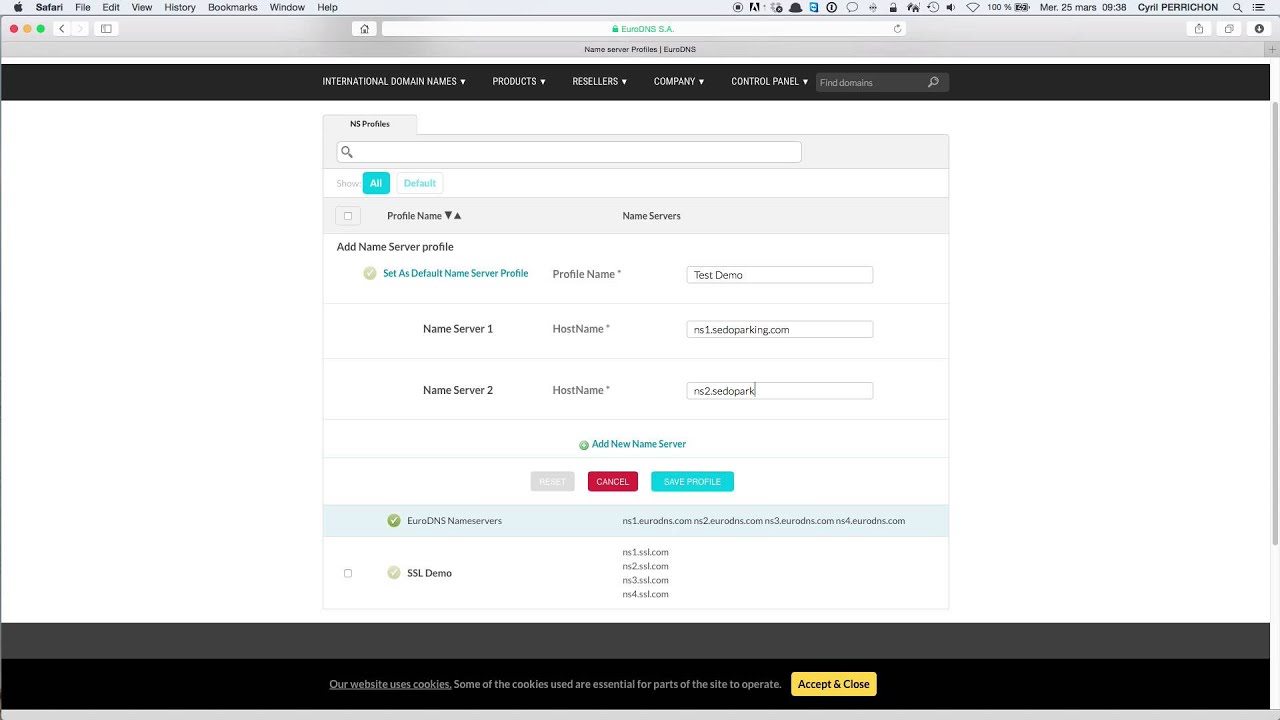The width and height of the screenshot is (1280, 720).
Task: Open the Time Machine menu bar icon
Action: click(x=933, y=7)
